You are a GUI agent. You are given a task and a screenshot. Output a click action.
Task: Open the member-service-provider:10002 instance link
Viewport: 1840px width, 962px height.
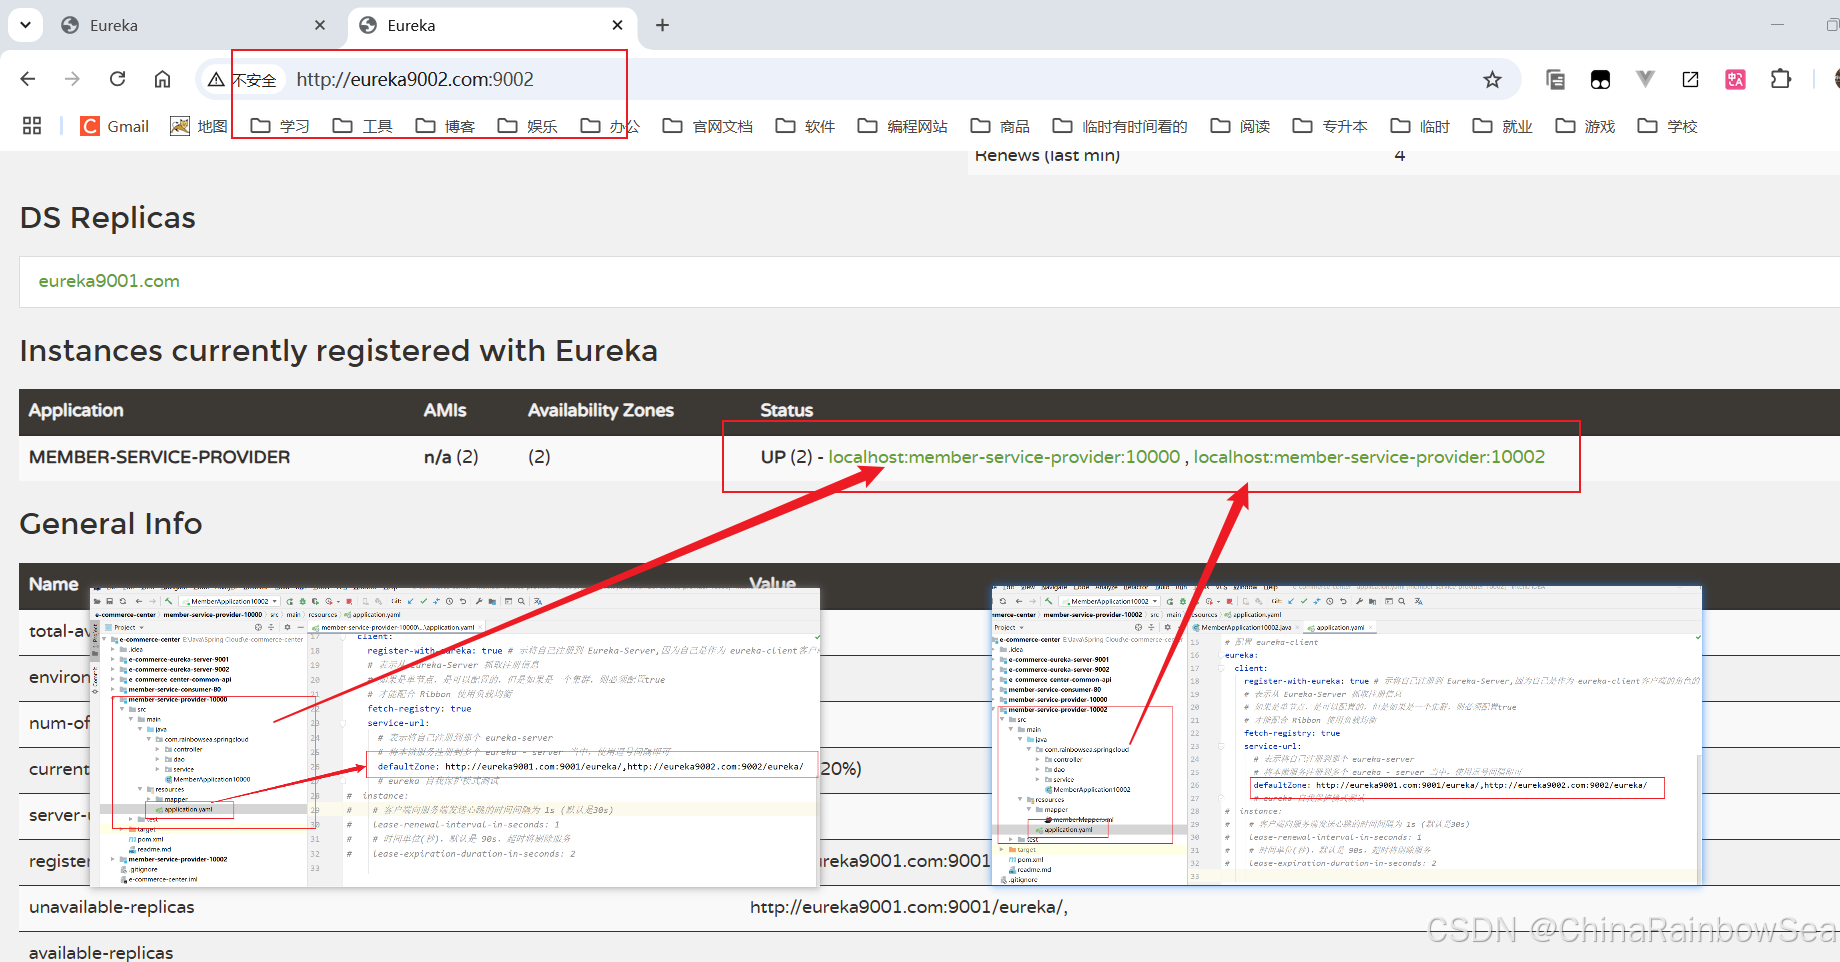click(x=1369, y=457)
